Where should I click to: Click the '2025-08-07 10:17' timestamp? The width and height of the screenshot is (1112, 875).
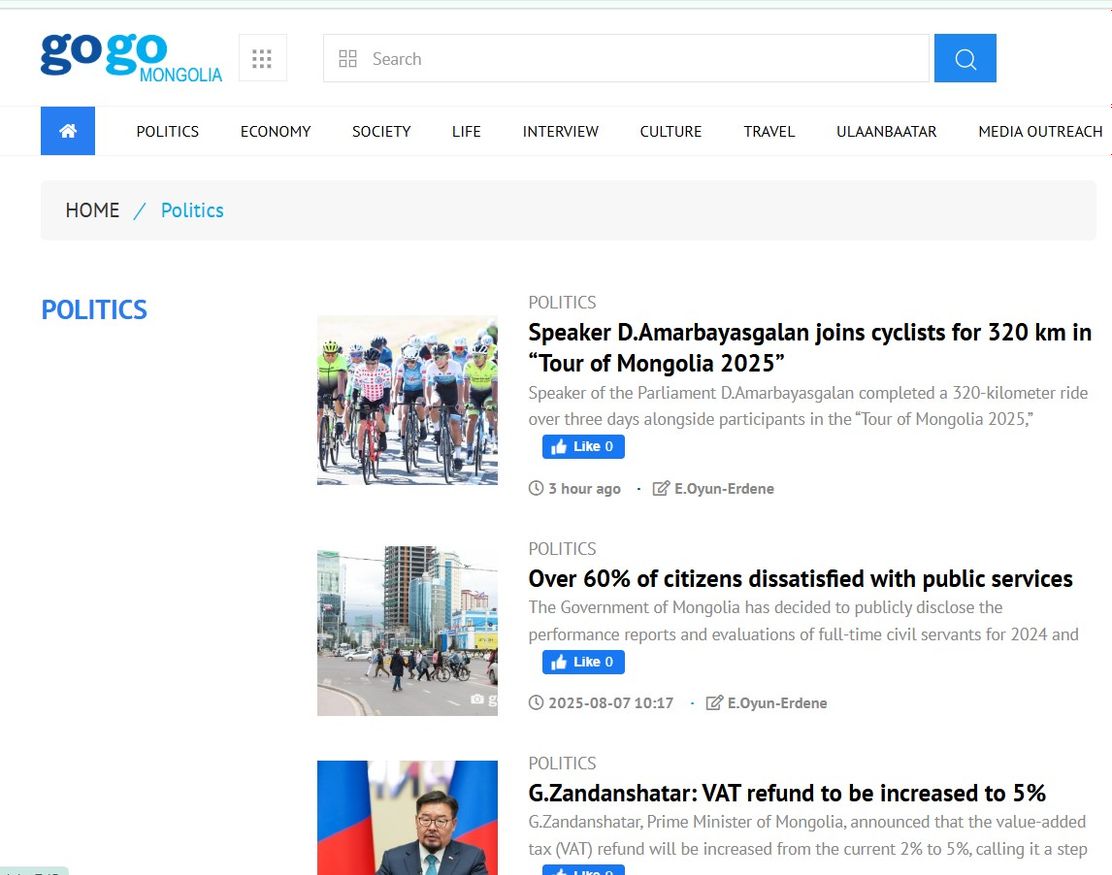pos(611,703)
